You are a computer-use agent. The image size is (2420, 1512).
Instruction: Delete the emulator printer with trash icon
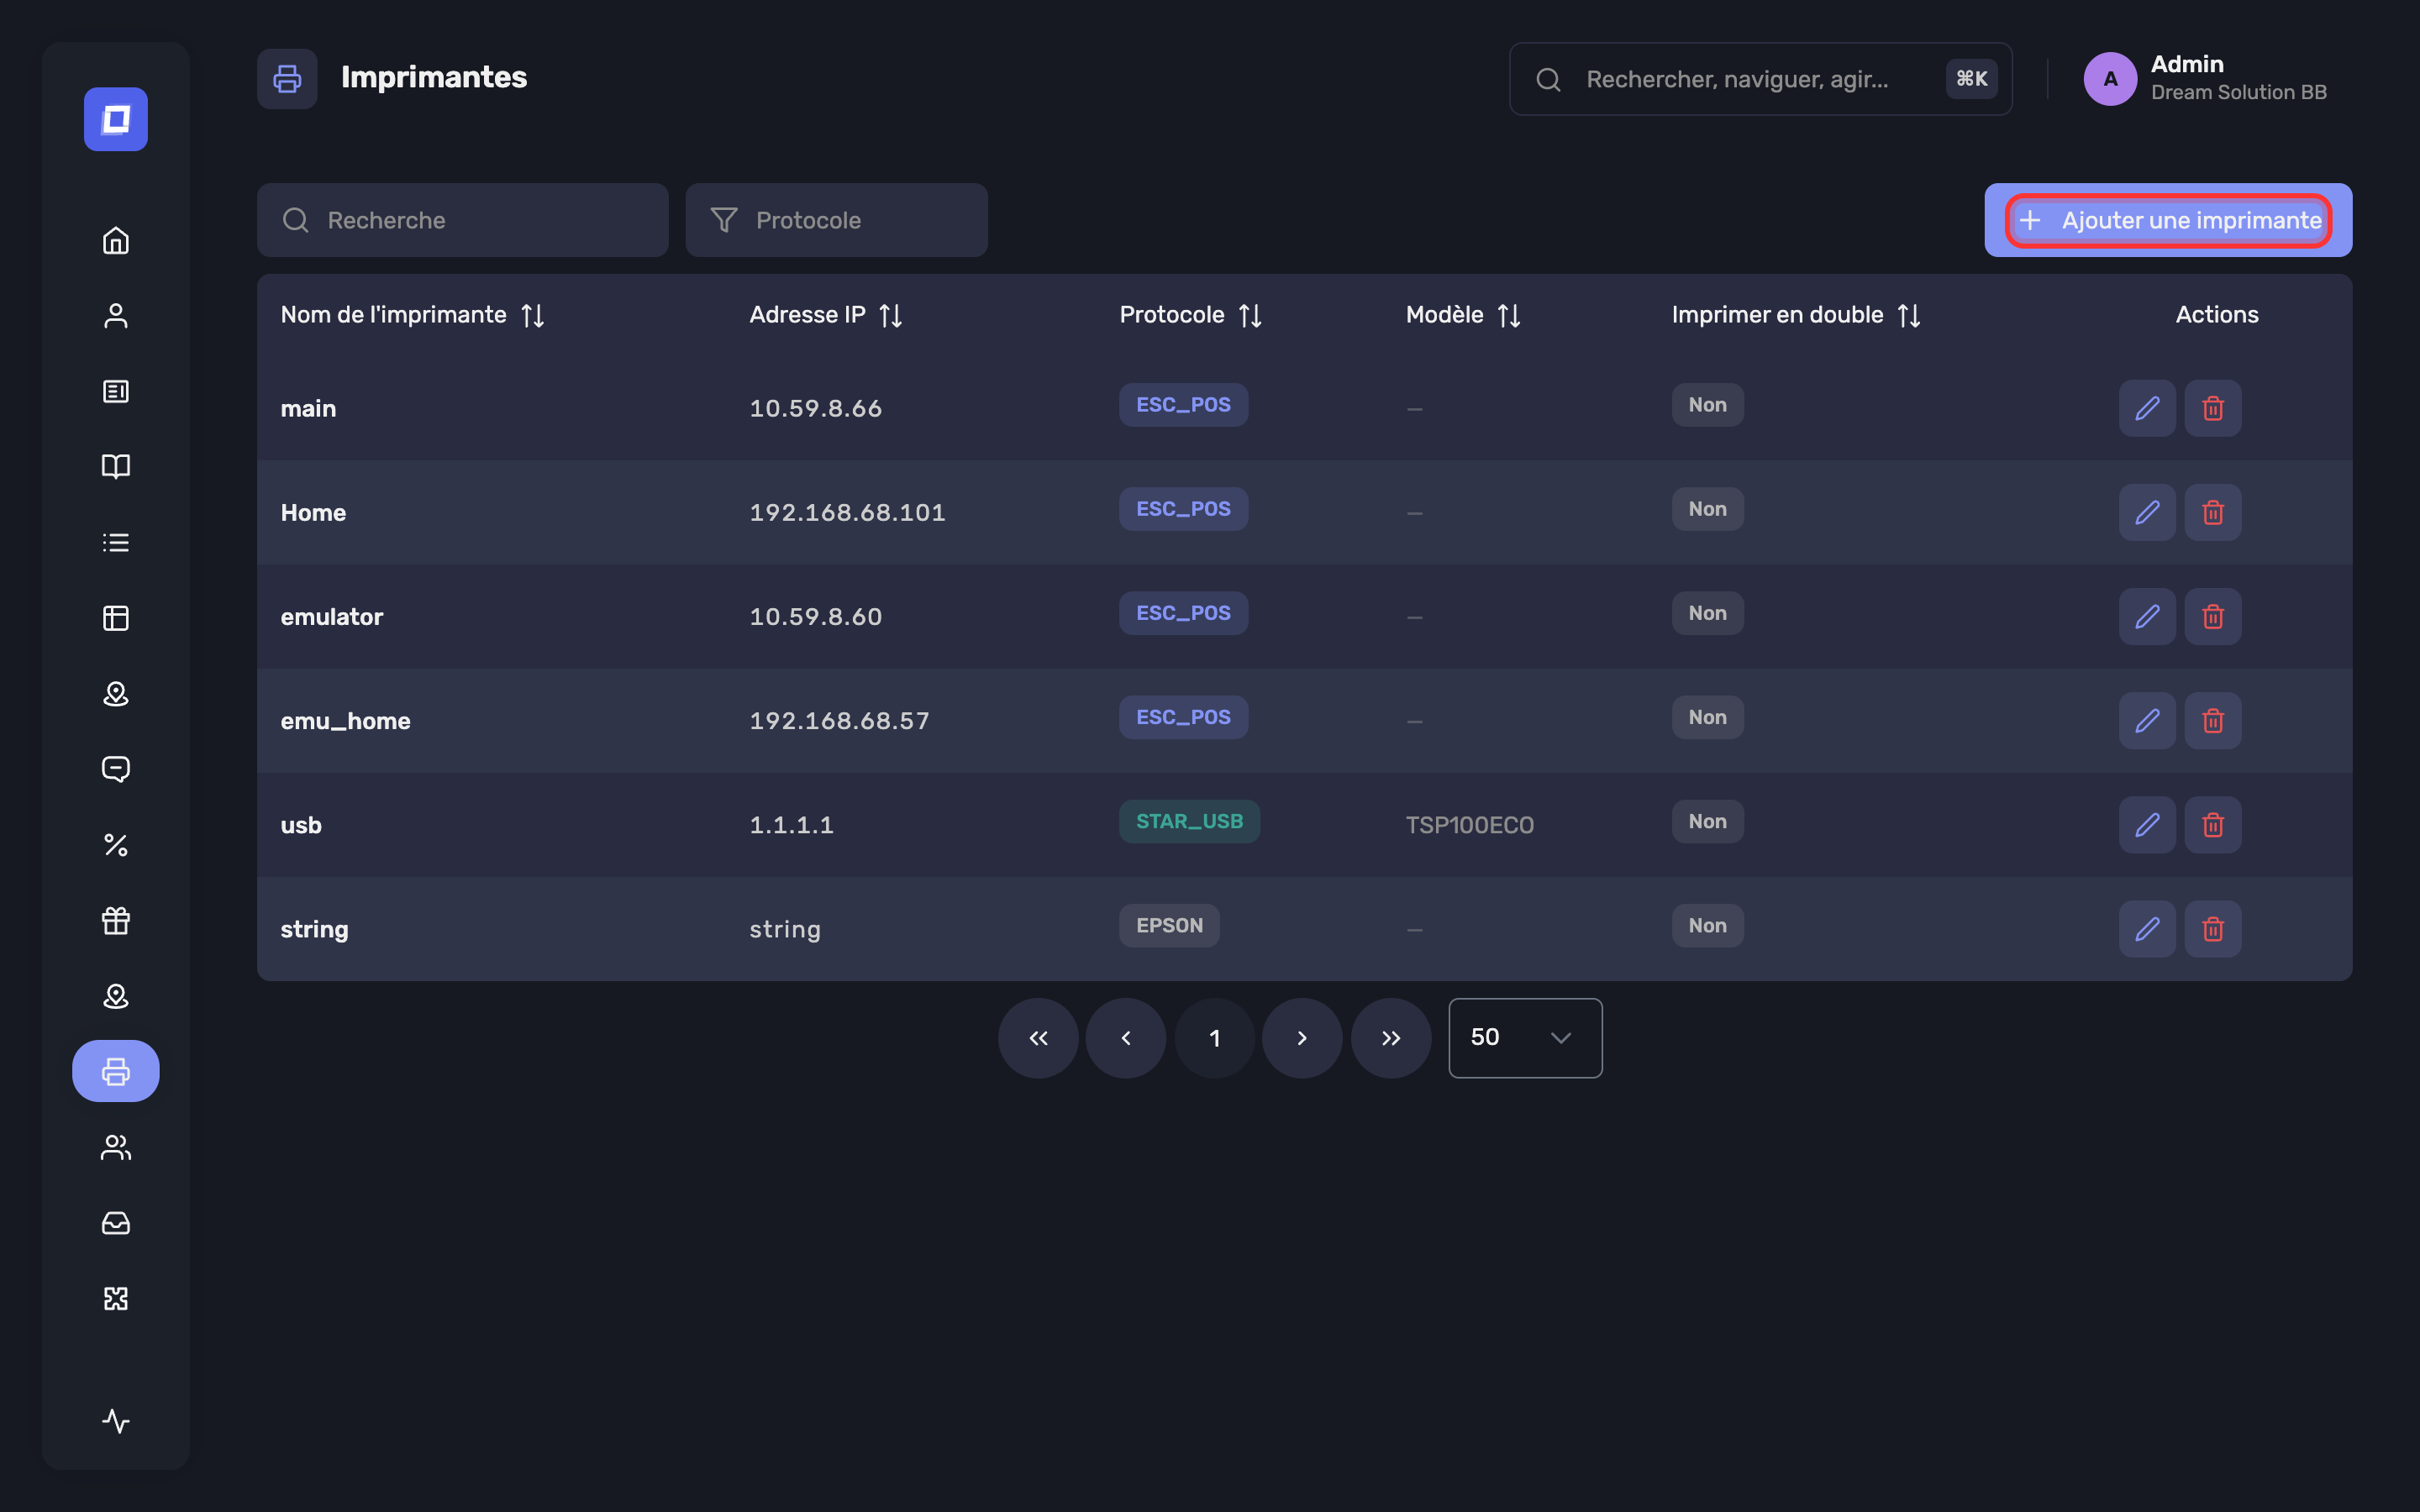pos(2213,617)
